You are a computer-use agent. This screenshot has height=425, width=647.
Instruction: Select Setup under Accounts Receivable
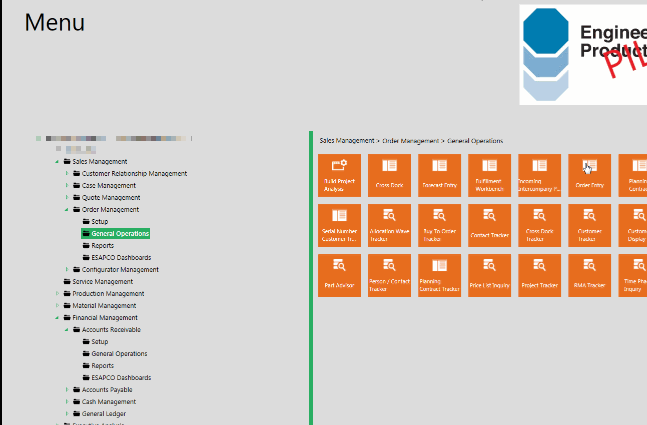click(95, 341)
